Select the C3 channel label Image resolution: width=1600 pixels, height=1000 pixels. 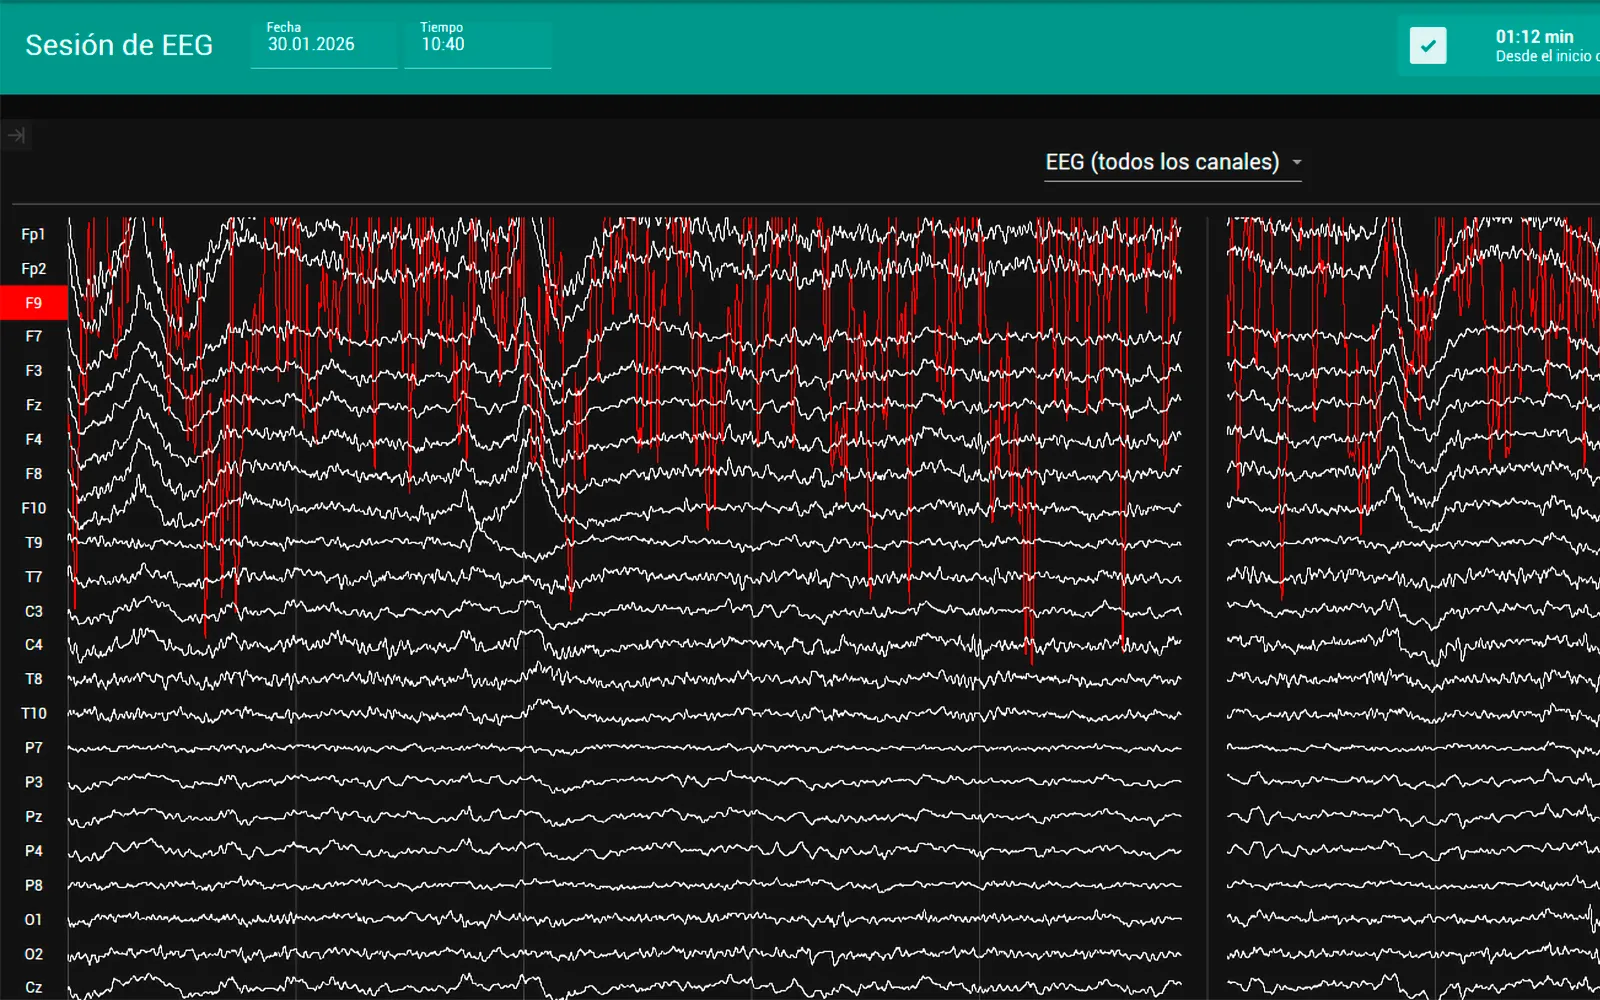click(x=34, y=611)
